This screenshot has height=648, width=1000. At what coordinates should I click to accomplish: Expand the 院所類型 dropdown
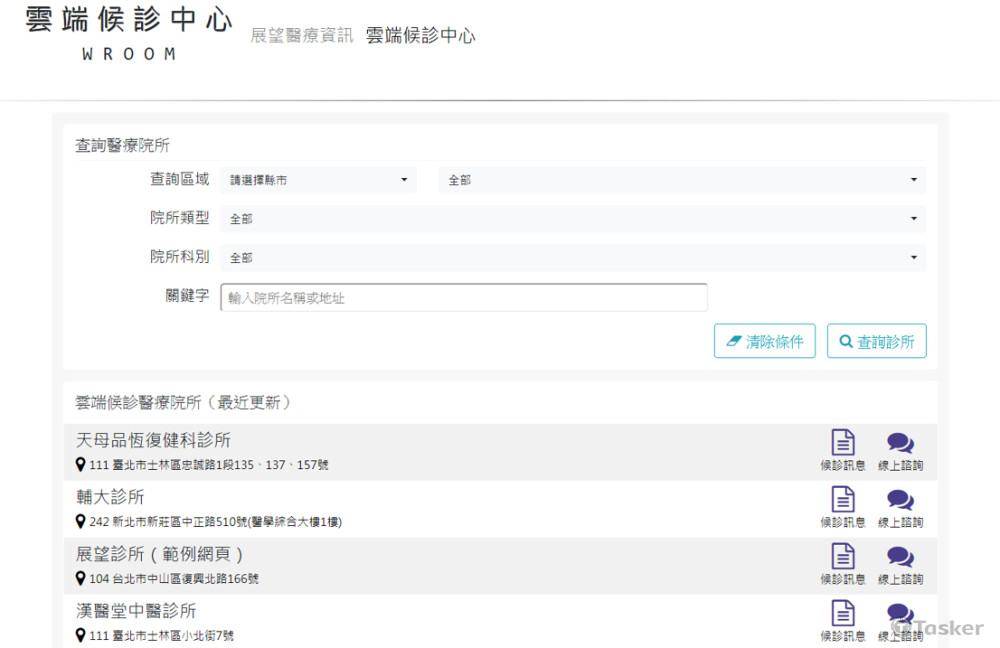(573, 219)
